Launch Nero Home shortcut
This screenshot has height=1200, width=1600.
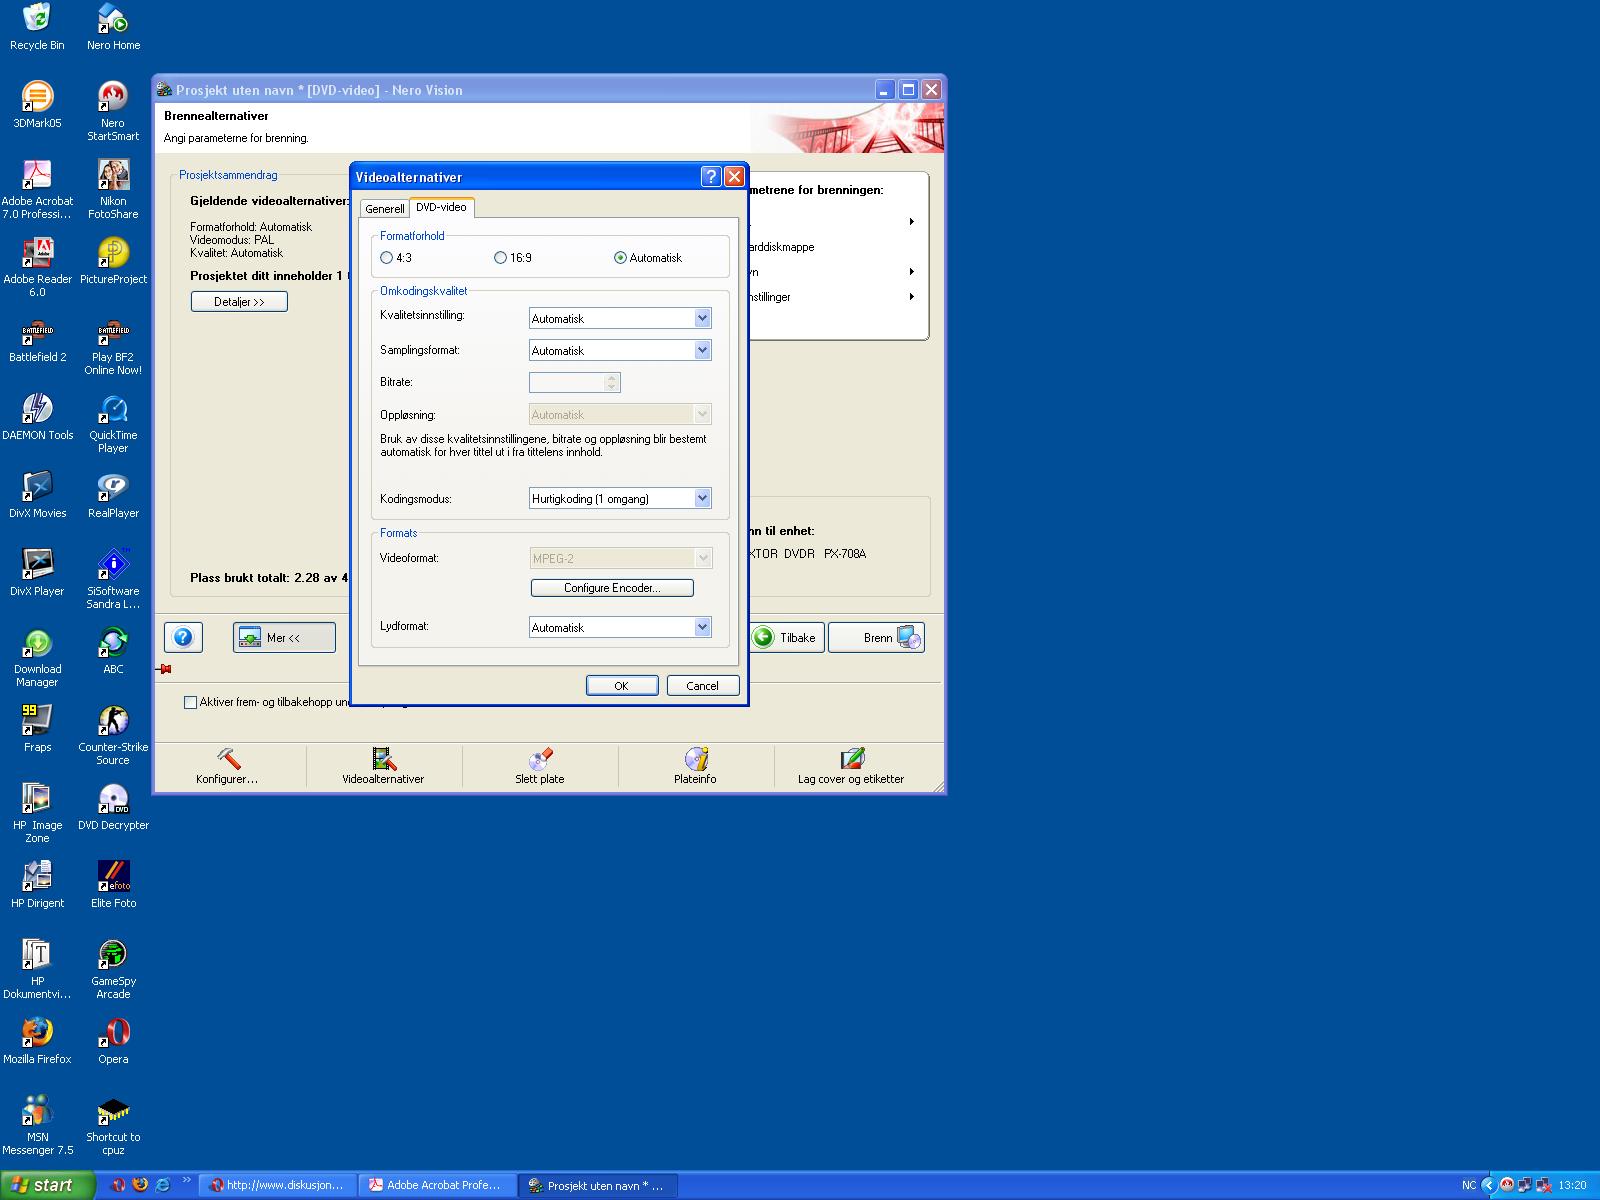point(113,27)
